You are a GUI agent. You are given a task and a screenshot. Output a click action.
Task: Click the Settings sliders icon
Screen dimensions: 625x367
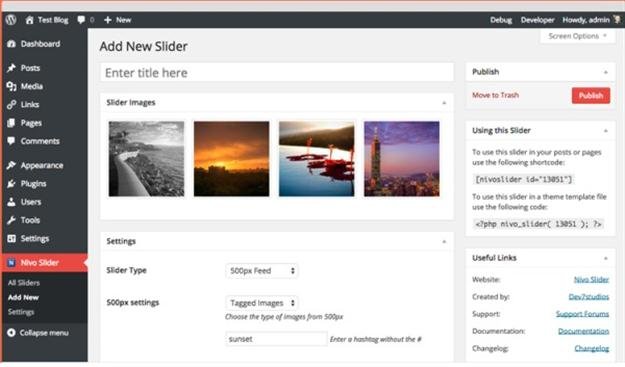click(11, 238)
